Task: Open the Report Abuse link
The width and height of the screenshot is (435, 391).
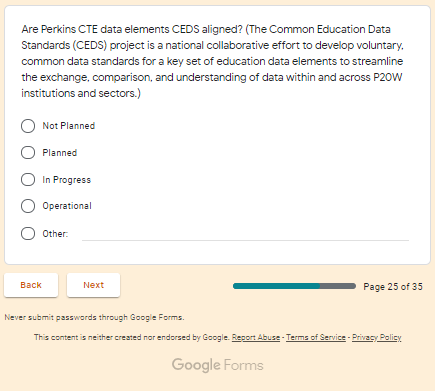Action: (x=256, y=337)
